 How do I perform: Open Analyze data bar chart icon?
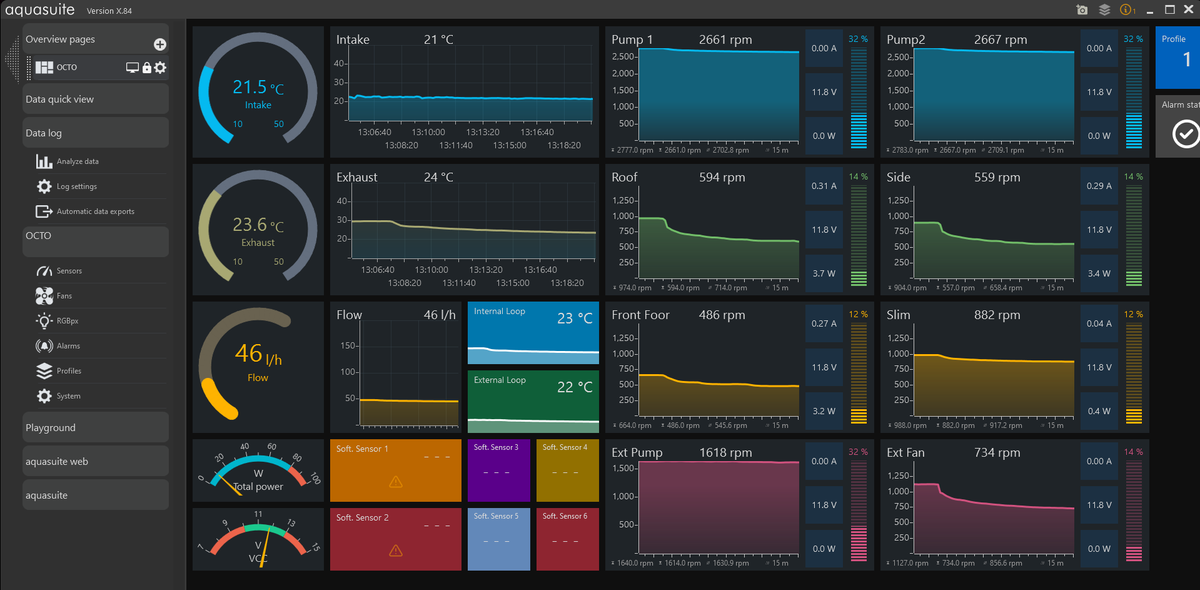pos(44,161)
